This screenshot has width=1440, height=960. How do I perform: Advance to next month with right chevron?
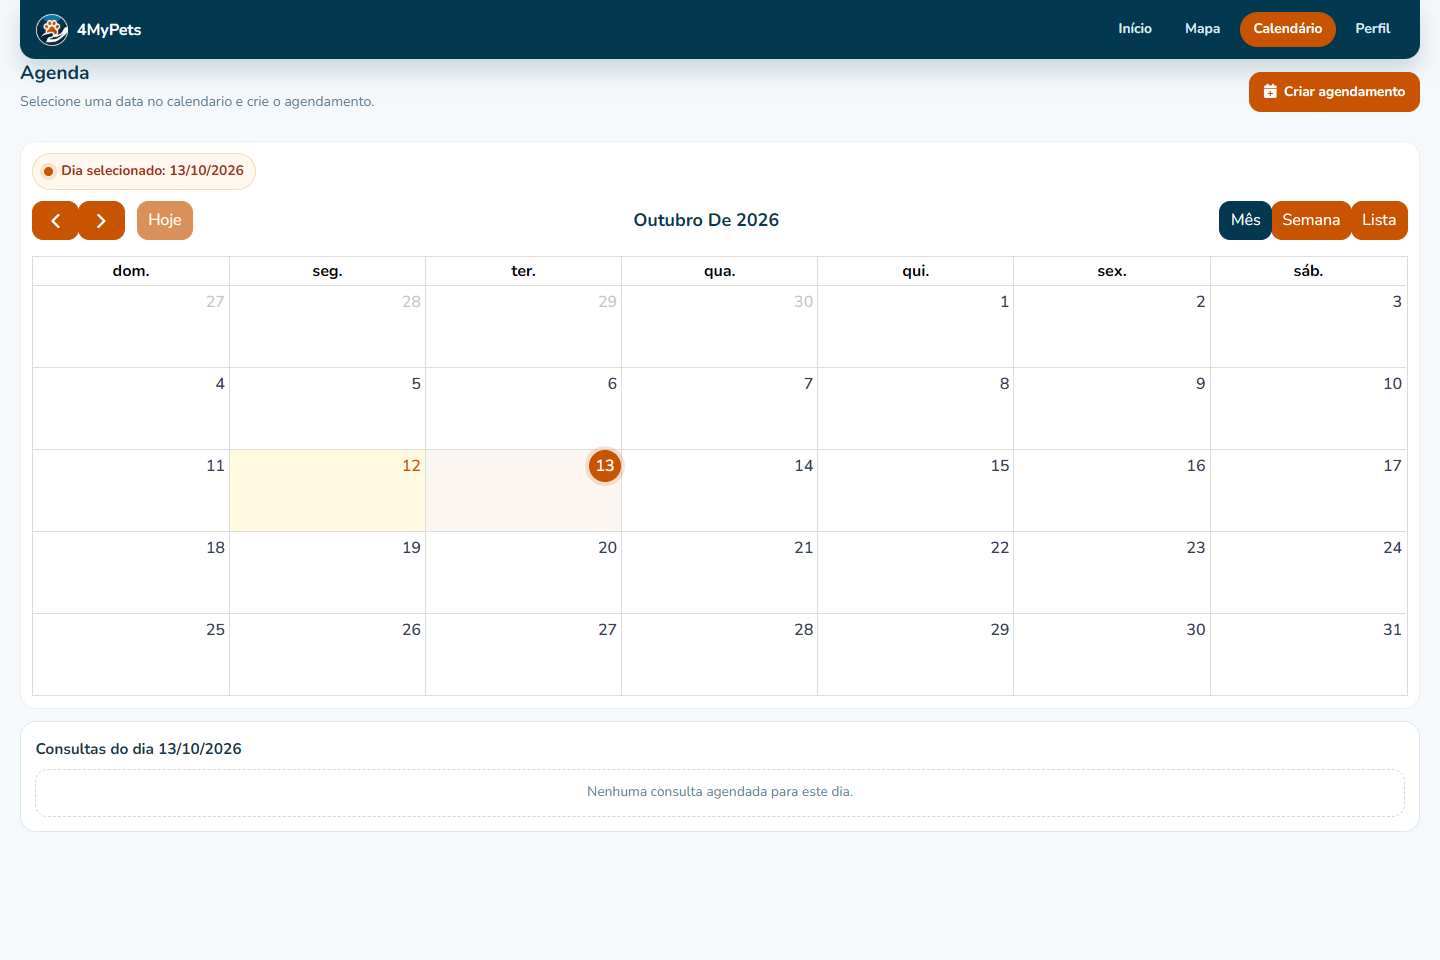click(101, 220)
